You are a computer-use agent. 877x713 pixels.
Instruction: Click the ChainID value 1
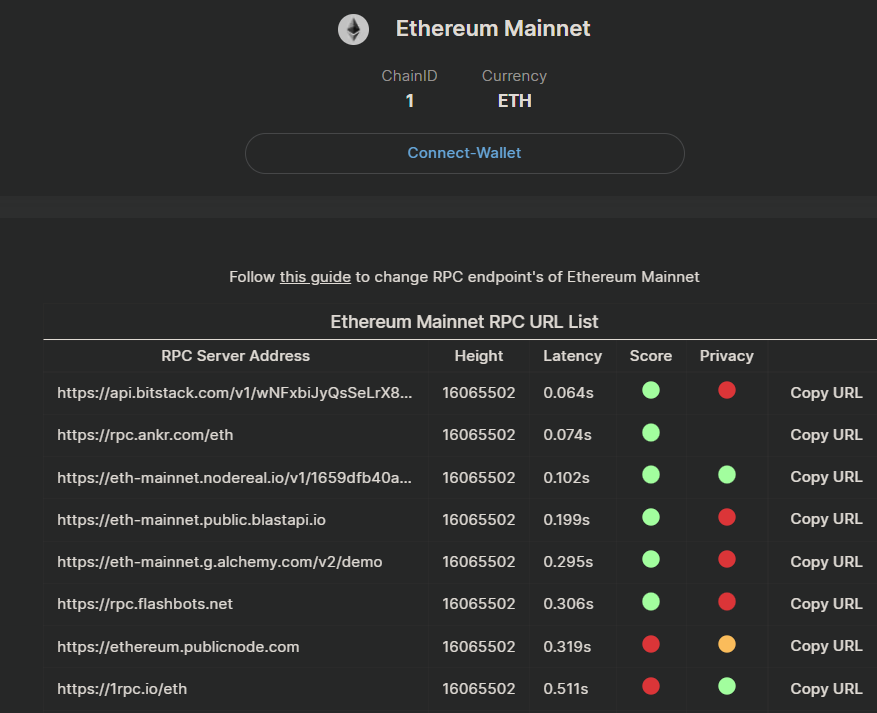(x=409, y=101)
